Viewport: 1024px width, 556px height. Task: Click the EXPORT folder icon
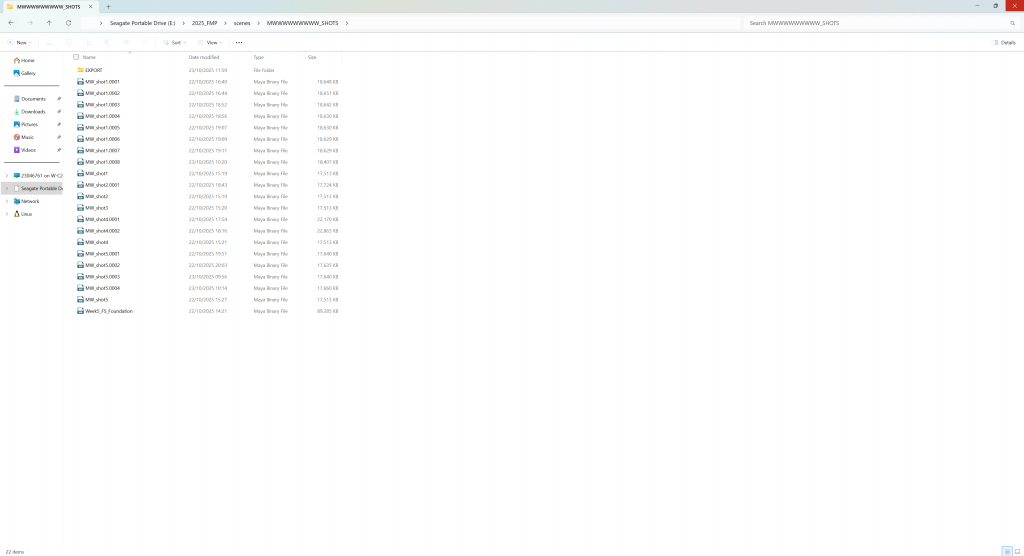click(x=80, y=70)
